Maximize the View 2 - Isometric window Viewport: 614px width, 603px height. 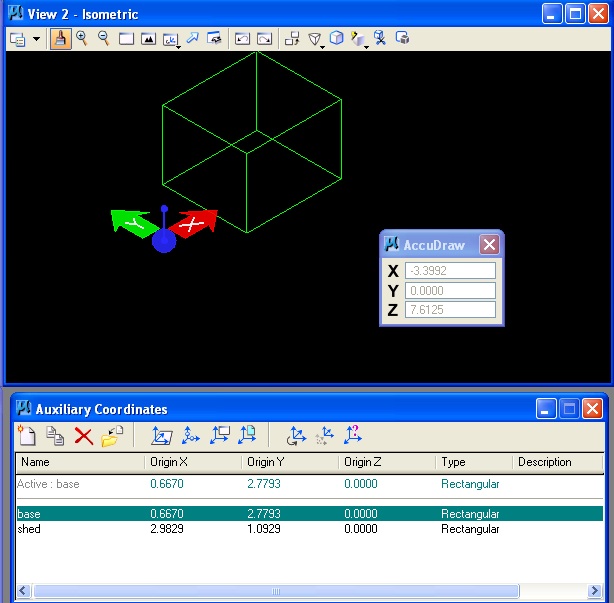[575, 14]
